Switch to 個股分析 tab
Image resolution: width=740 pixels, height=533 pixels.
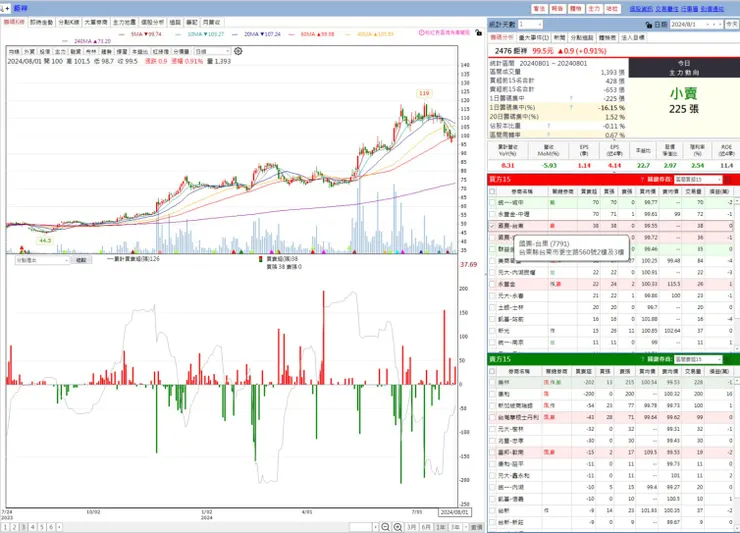[152, 22]
